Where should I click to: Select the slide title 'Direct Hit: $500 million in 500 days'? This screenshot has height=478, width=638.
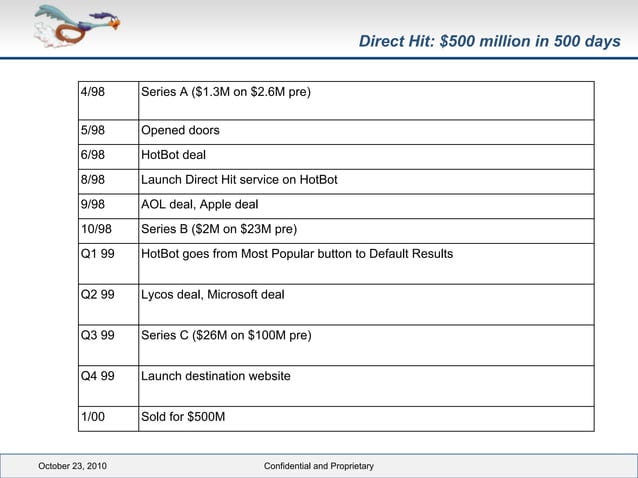click(489, 41)
